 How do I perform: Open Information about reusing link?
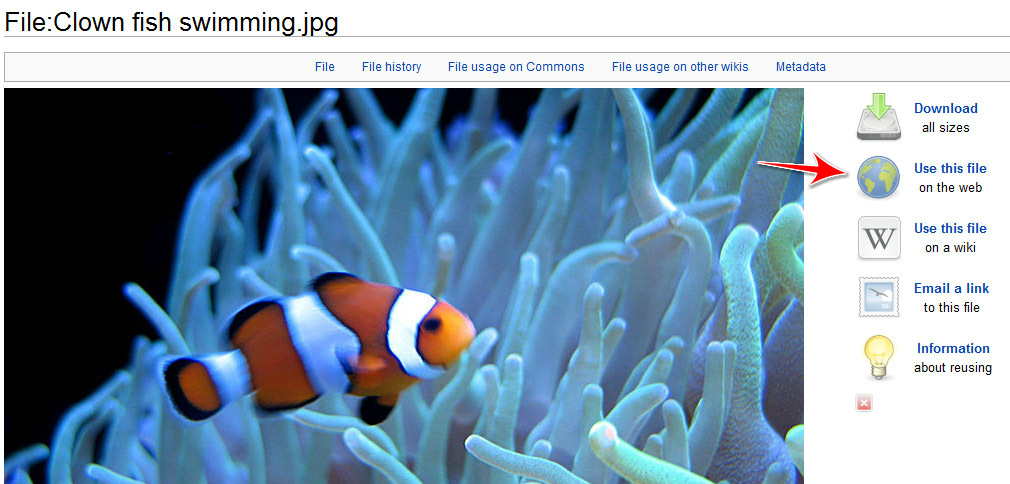(x=953, y=348)
